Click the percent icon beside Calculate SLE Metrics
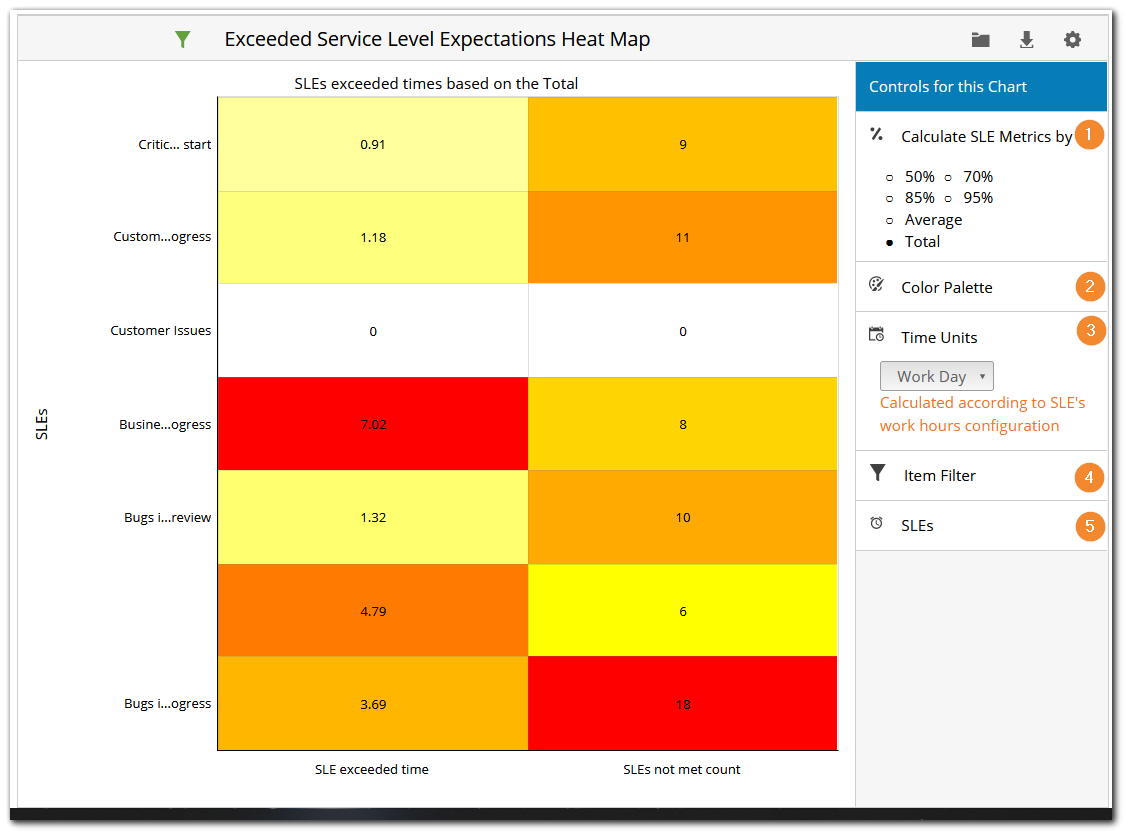This screenshot has height=838, width=1130. pyautogui.click(x=877, y=135)
